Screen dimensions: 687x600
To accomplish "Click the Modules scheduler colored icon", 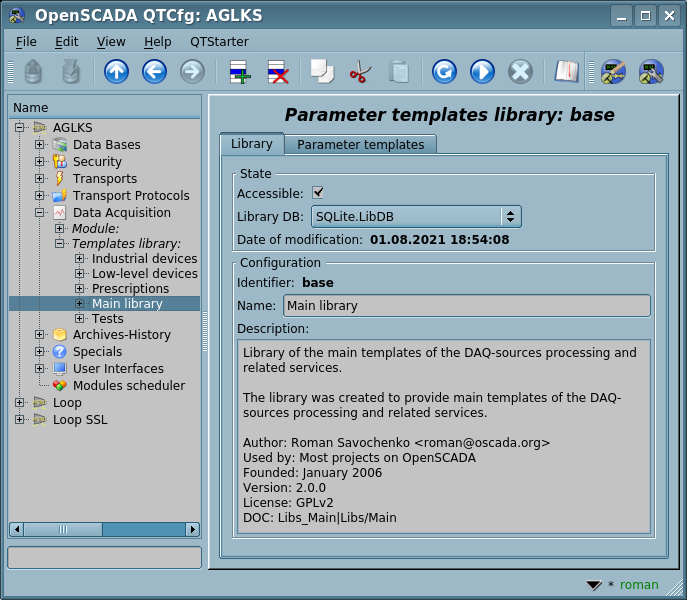I will pos(60,386).
